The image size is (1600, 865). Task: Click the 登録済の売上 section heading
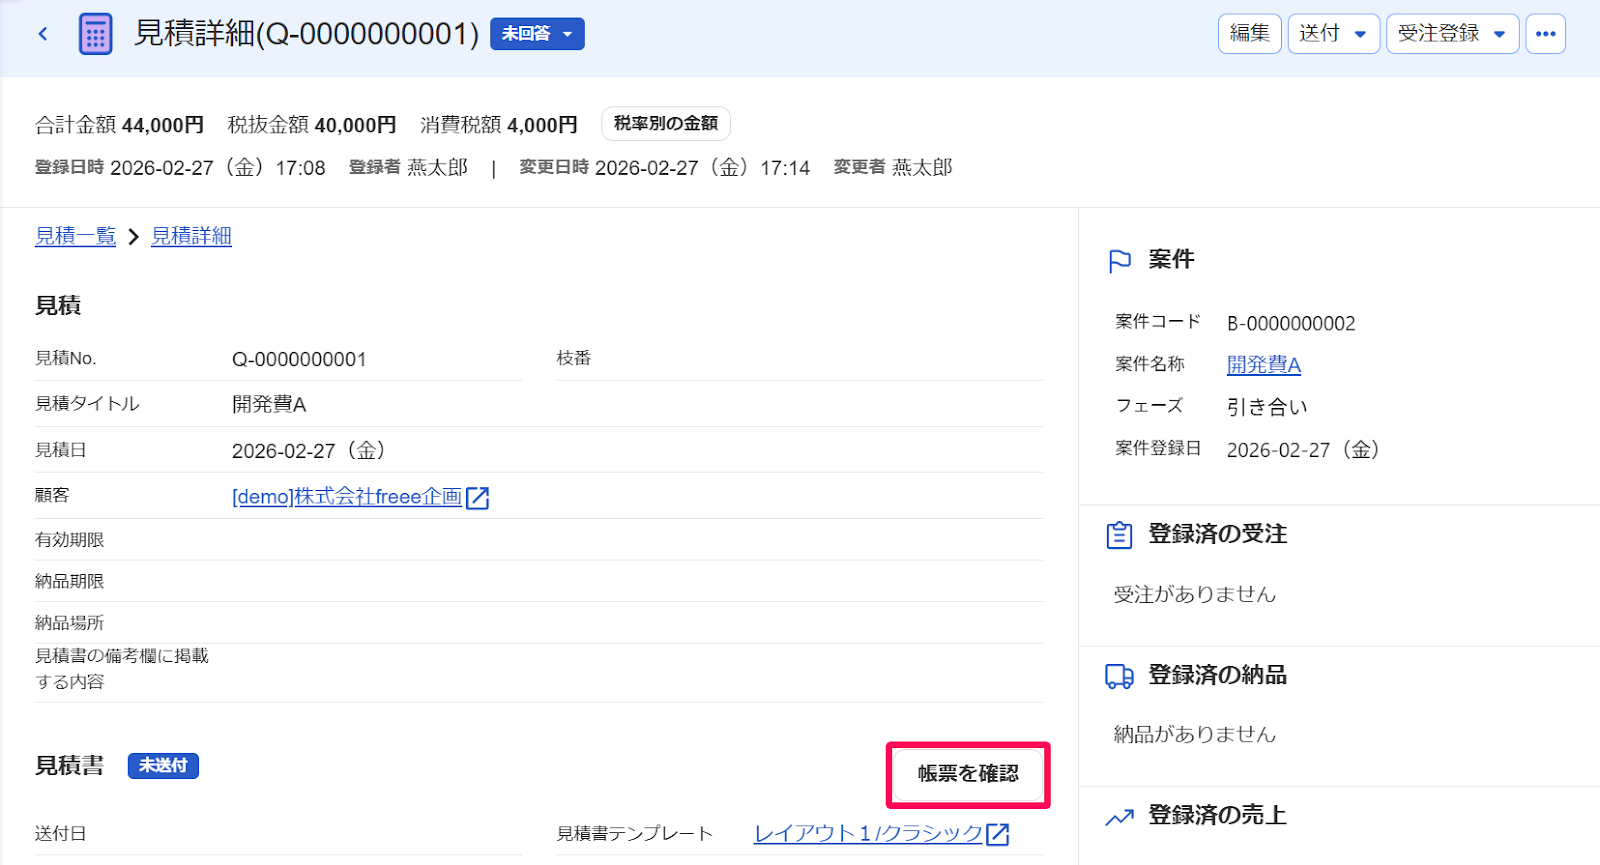[x=1217, y=815]
